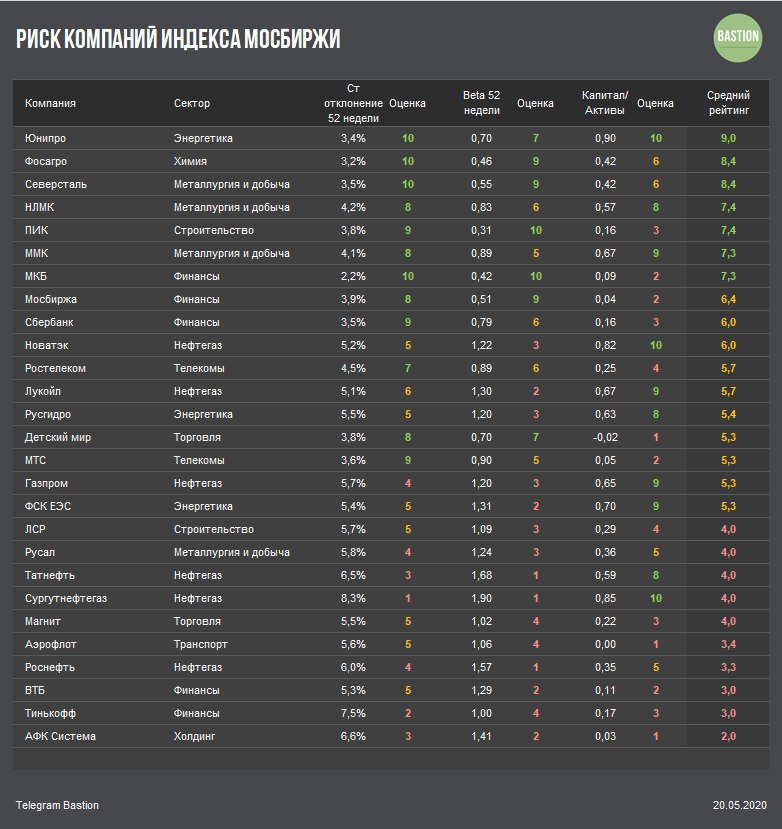Click the 'Магнит' company name
The height and width of the screenshot is (829, 782).
43,621
